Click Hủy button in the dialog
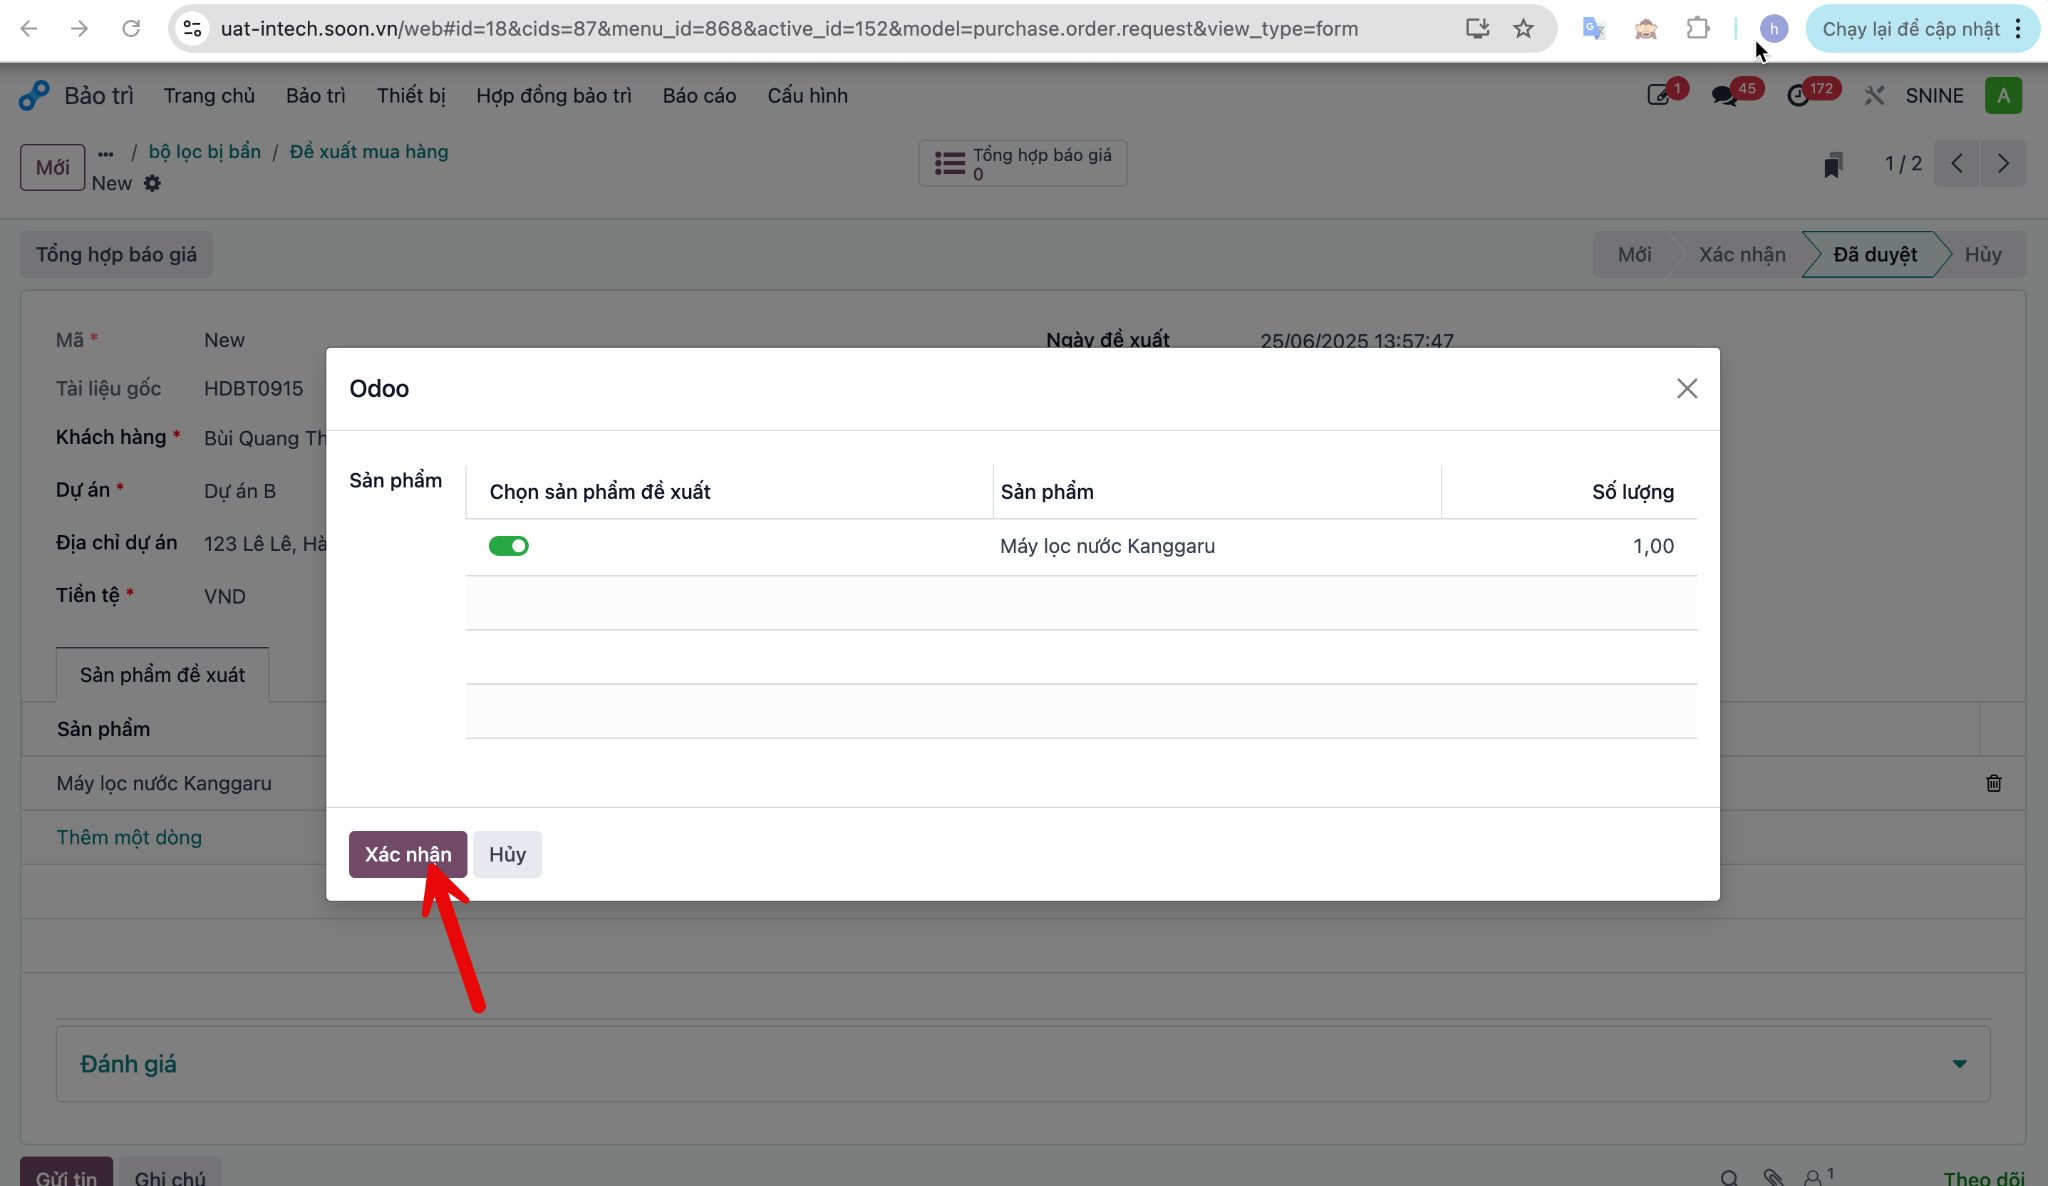 pyautogui.click(x=507, y=854)
